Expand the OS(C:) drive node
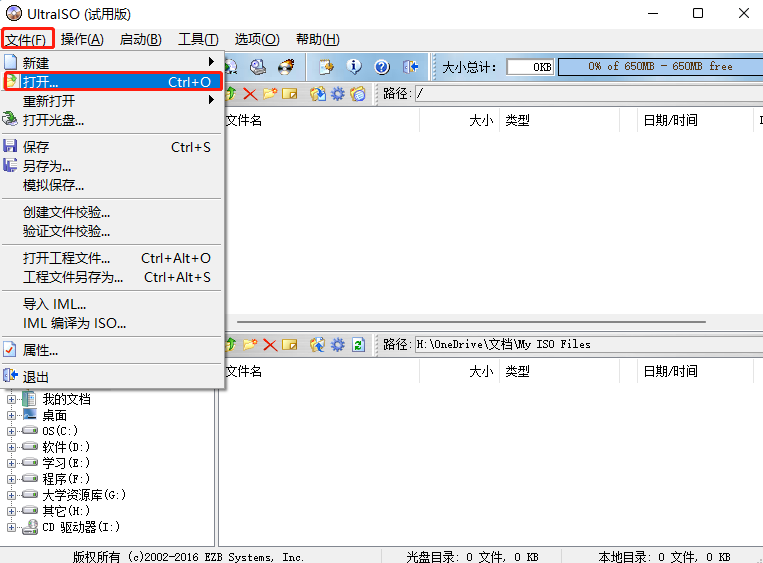 (x=11, y=431)
